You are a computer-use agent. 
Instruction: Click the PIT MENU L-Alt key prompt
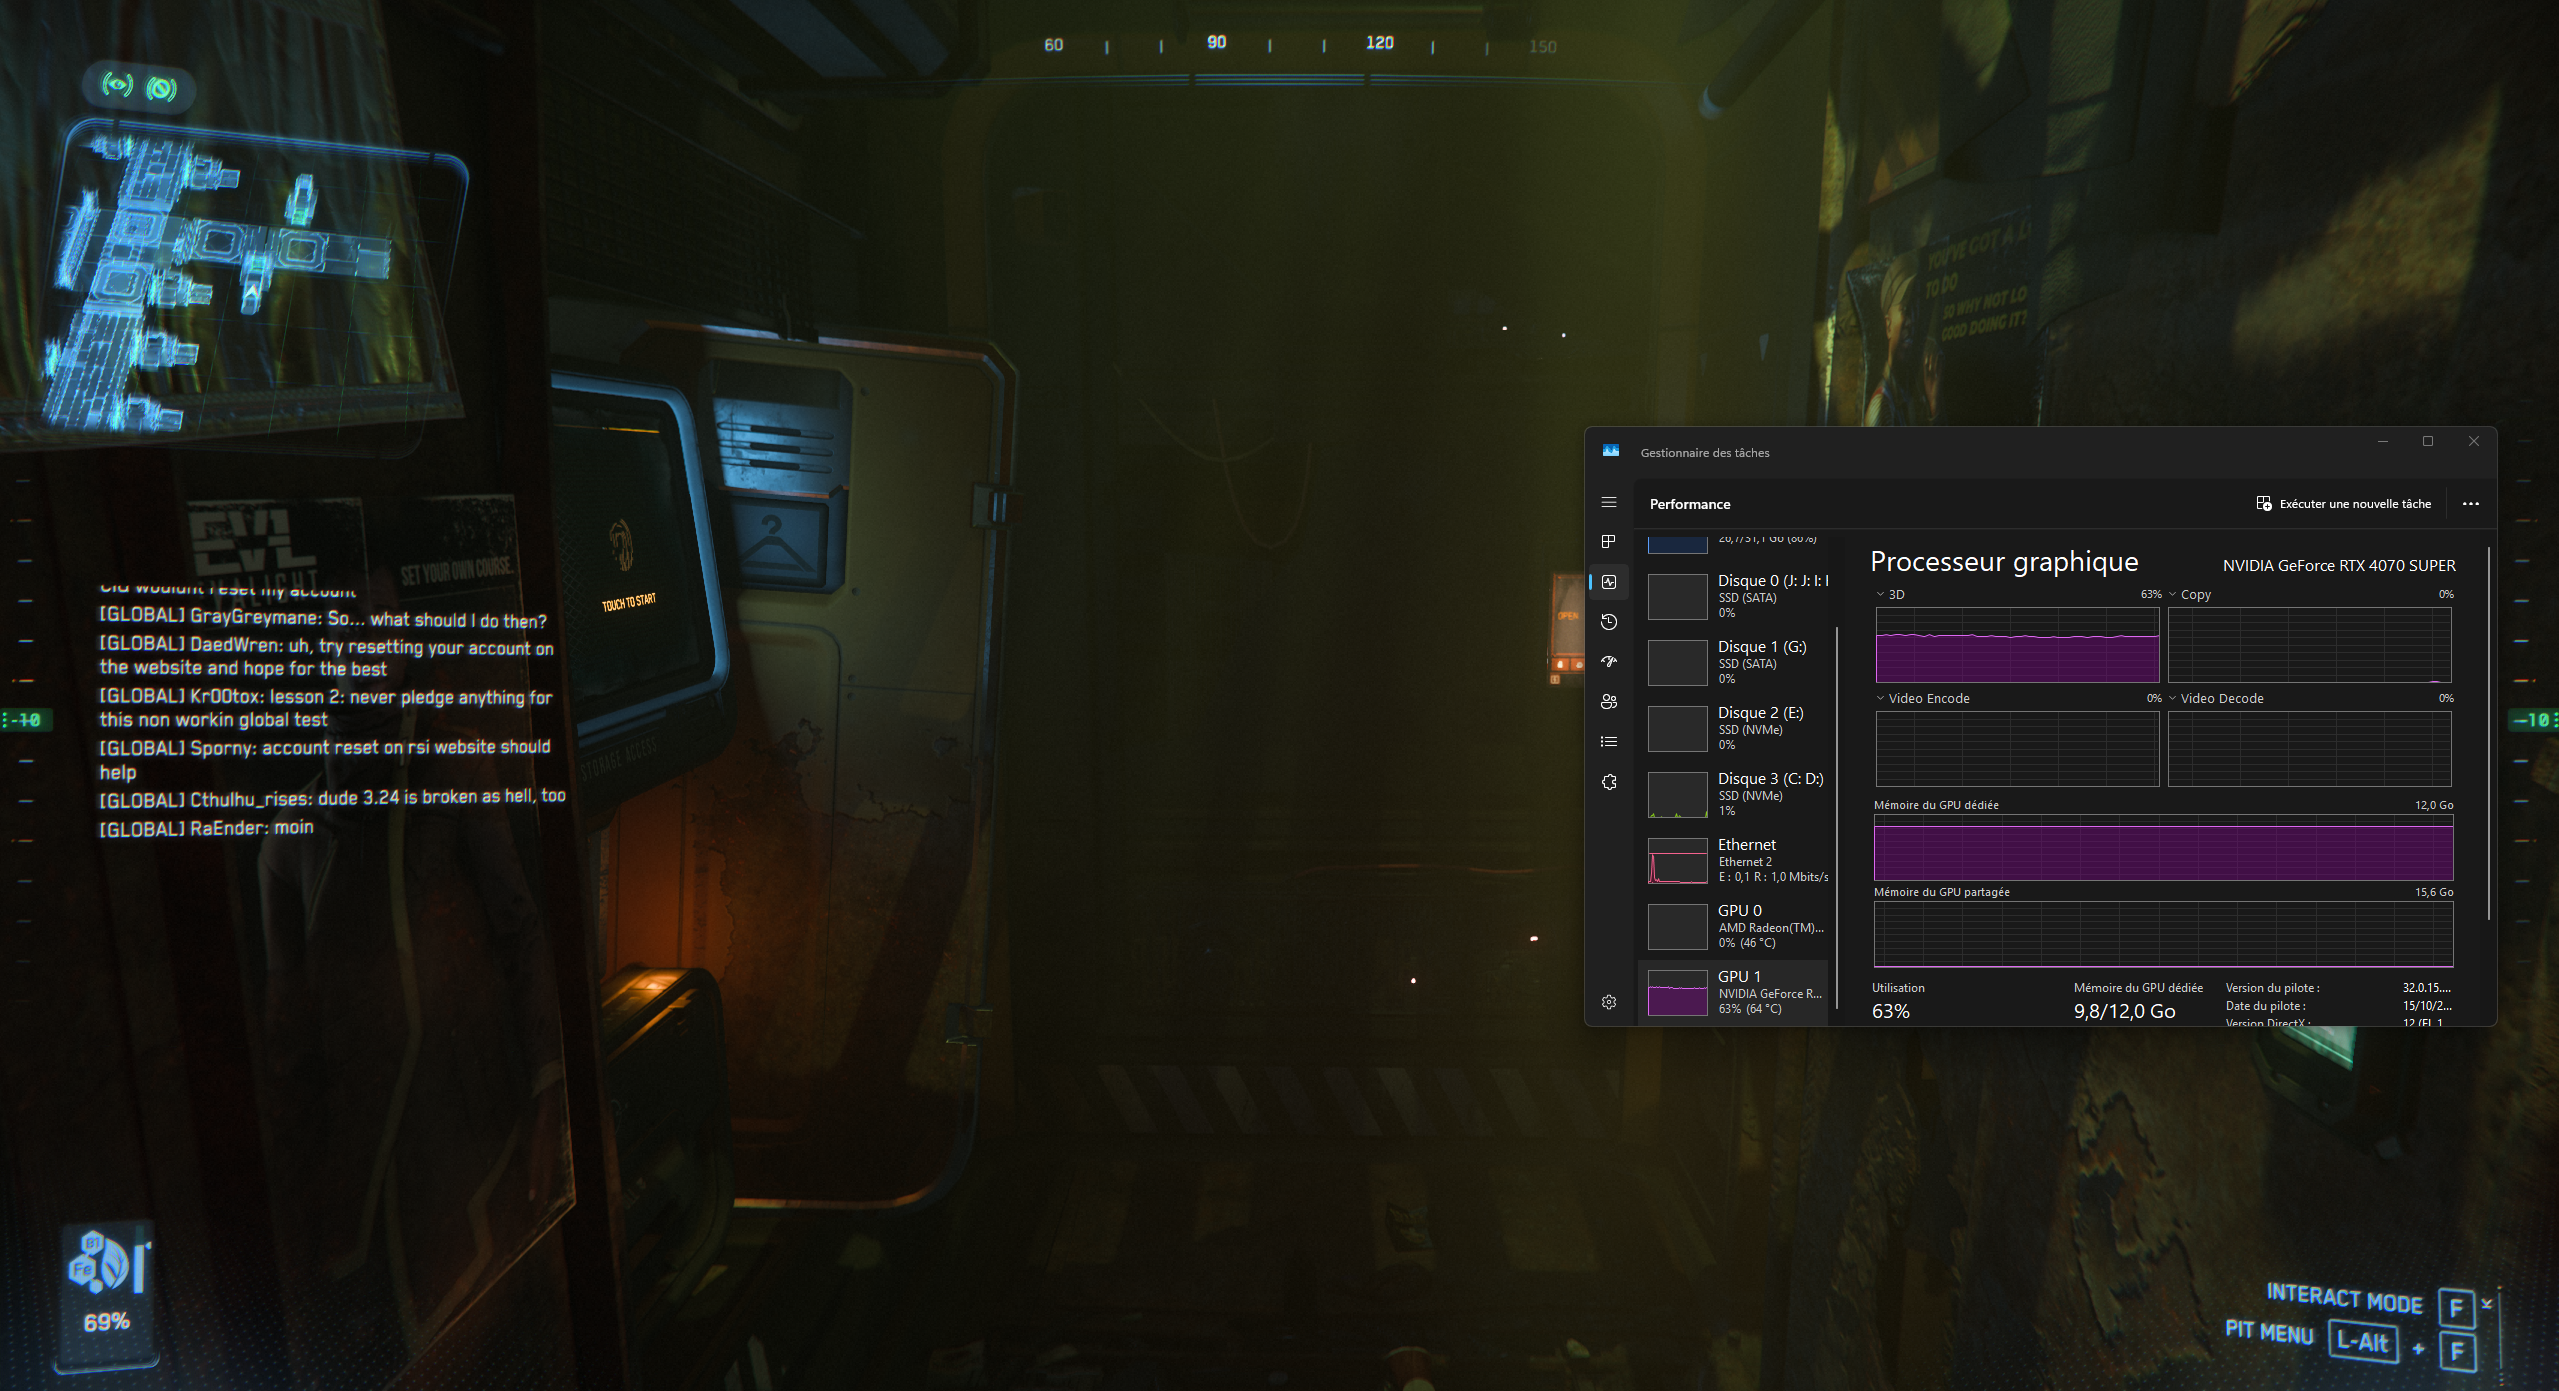click(x=2363, y=1341)
